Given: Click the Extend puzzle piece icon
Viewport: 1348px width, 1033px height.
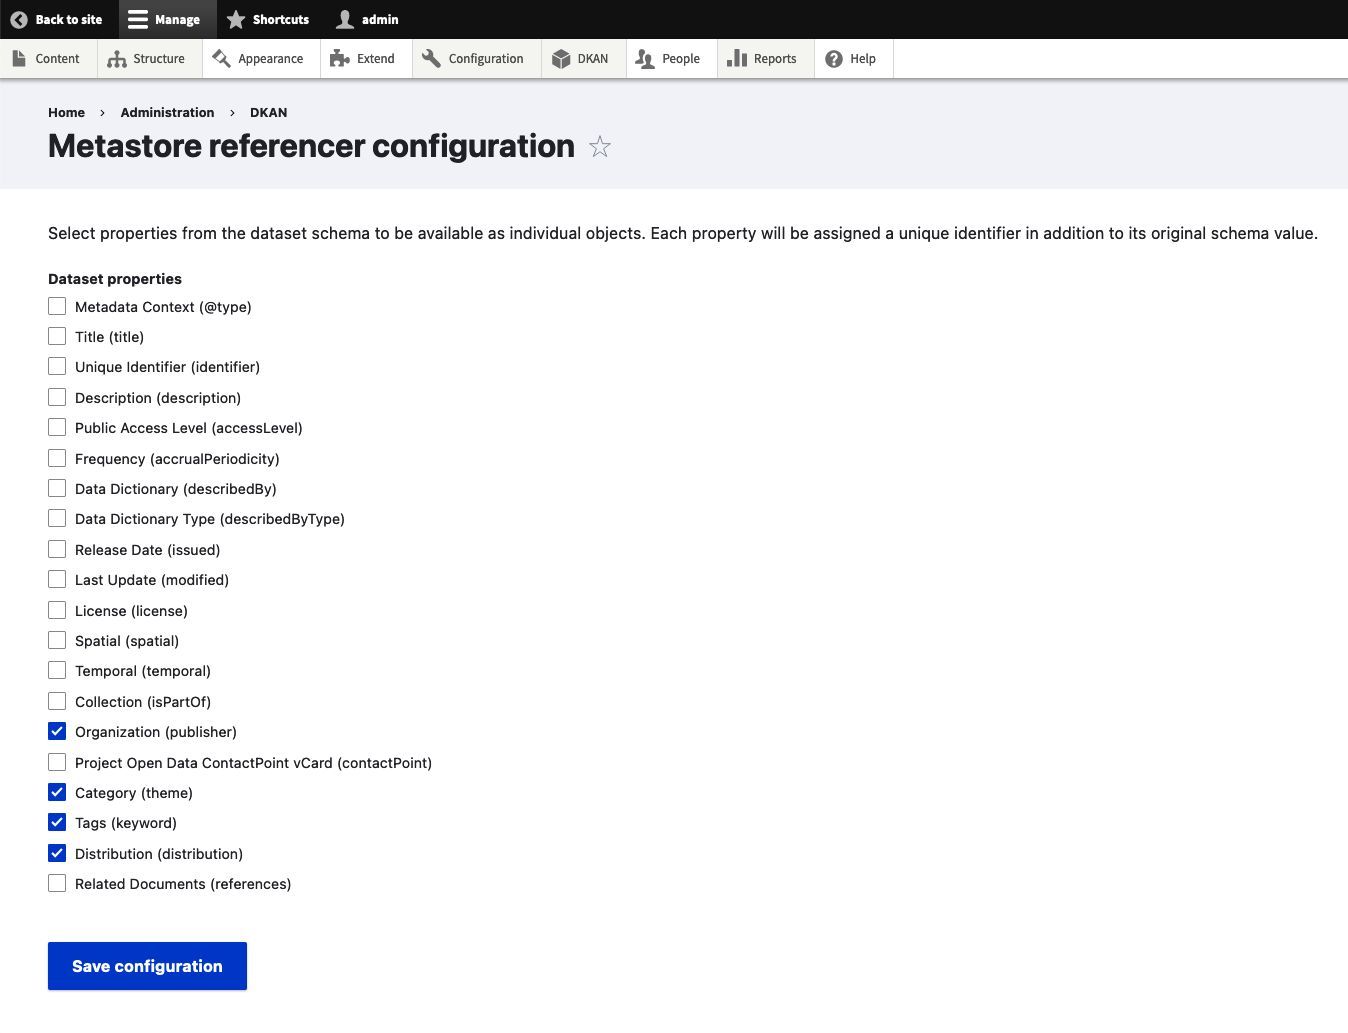Looking at the screenshot, I should [339, 58].
